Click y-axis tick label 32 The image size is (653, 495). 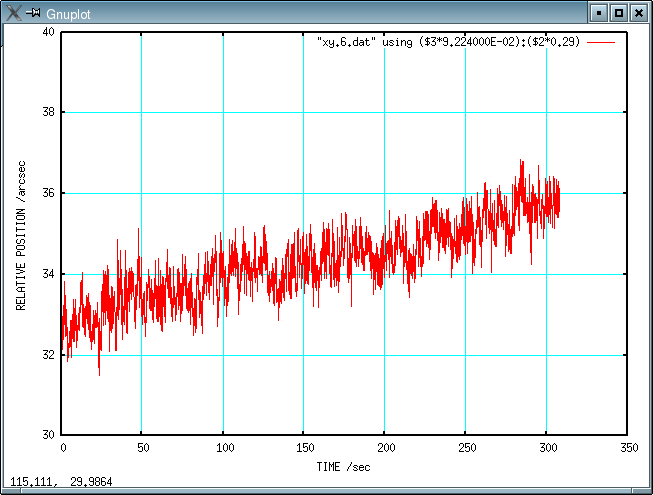pyautogui.click(x=48, y=355)
